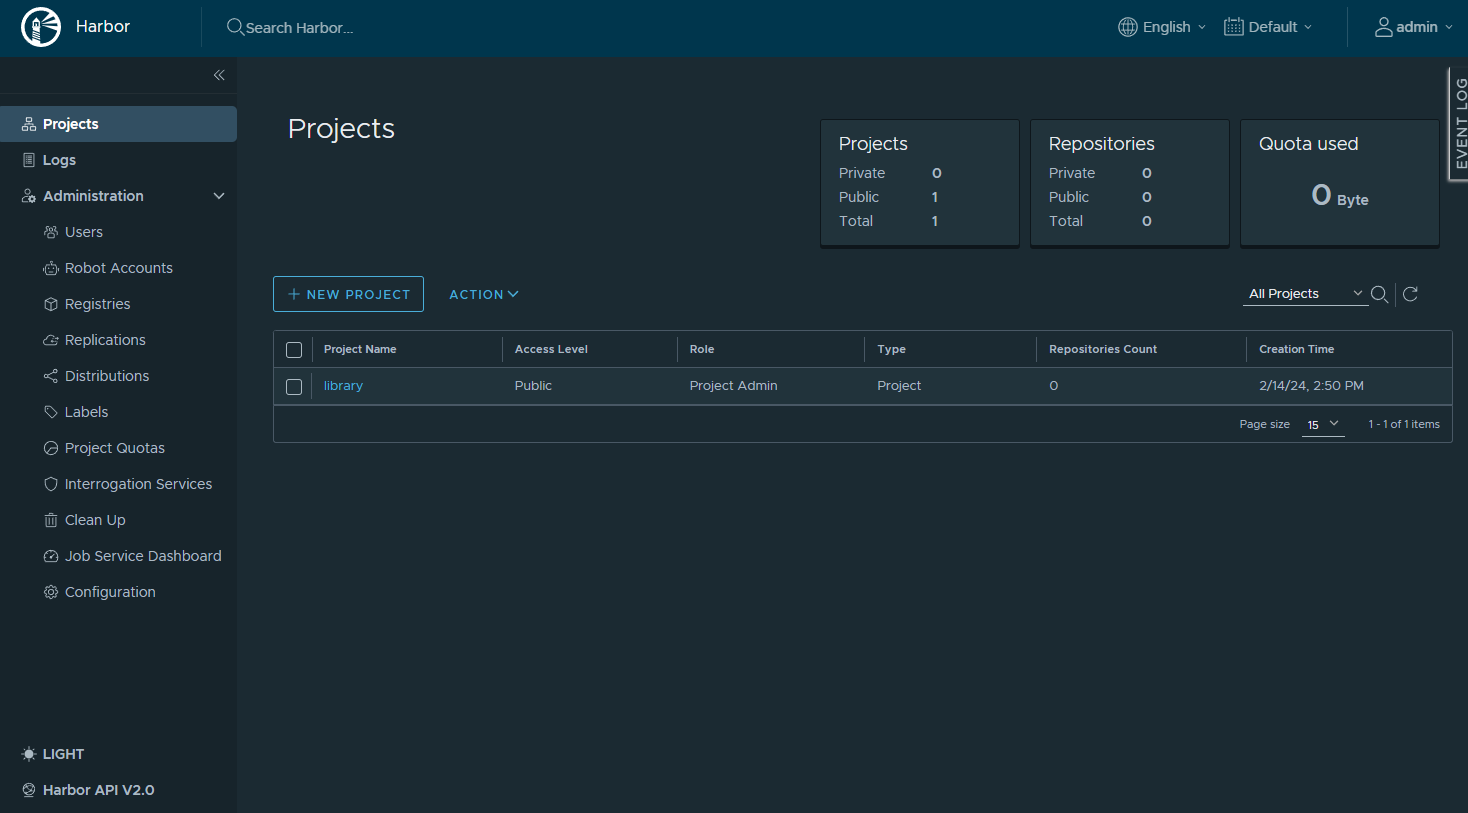
Task: Click the Job Service Dashboard icon
Action: coord(51,556)
